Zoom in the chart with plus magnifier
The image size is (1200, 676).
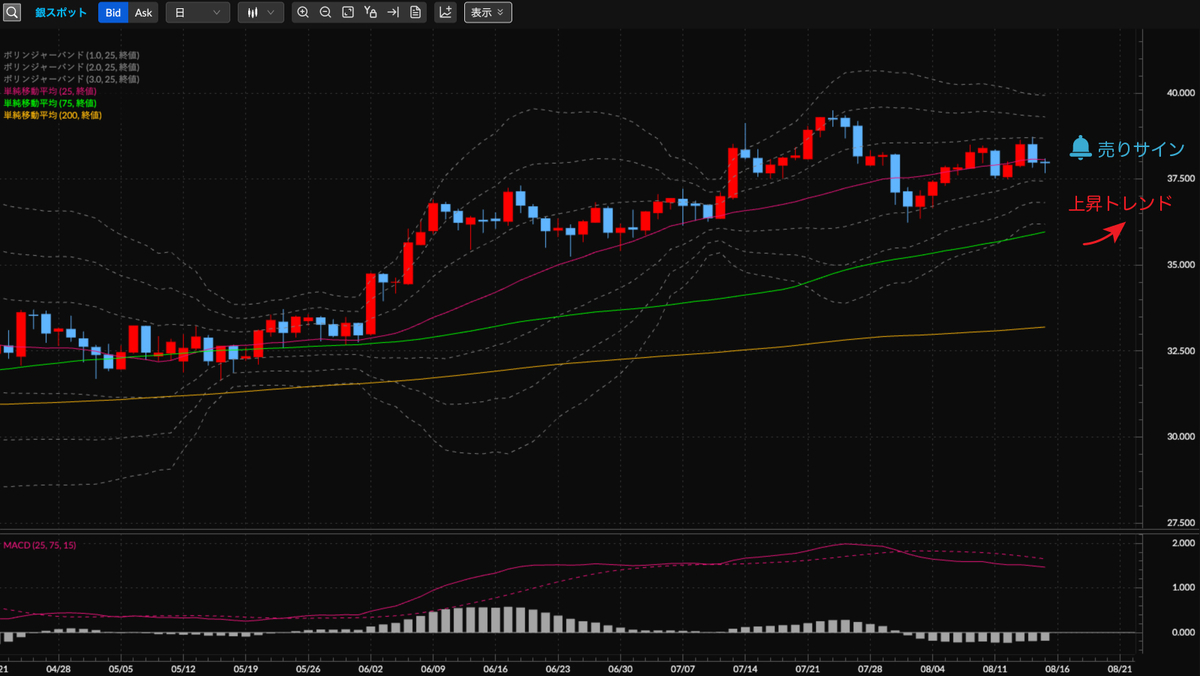303,13
